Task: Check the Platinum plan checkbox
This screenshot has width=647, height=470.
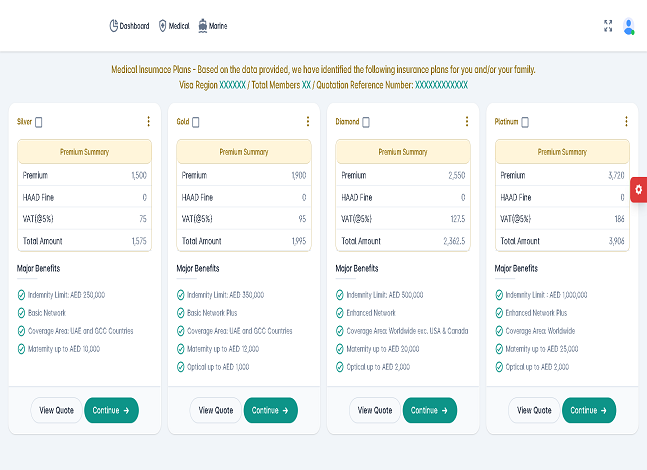Action: coord(525,122)
